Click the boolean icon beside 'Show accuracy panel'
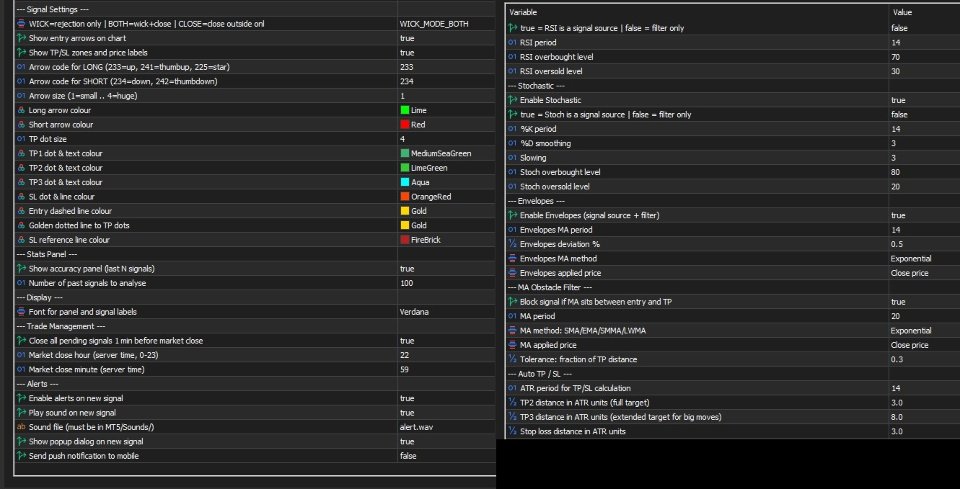This screenshot has width=960, height=489. pos(21,269)
